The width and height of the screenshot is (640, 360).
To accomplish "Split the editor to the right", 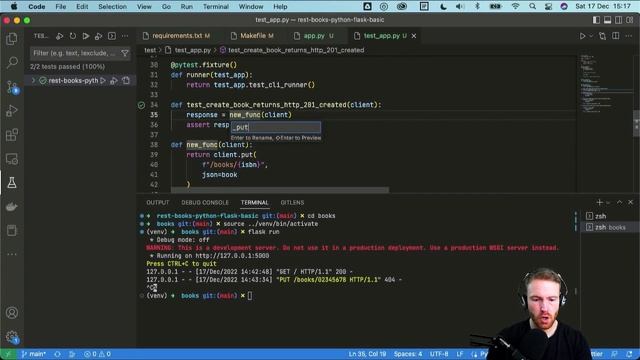I will pyautogui.click(x=616, y=36).
